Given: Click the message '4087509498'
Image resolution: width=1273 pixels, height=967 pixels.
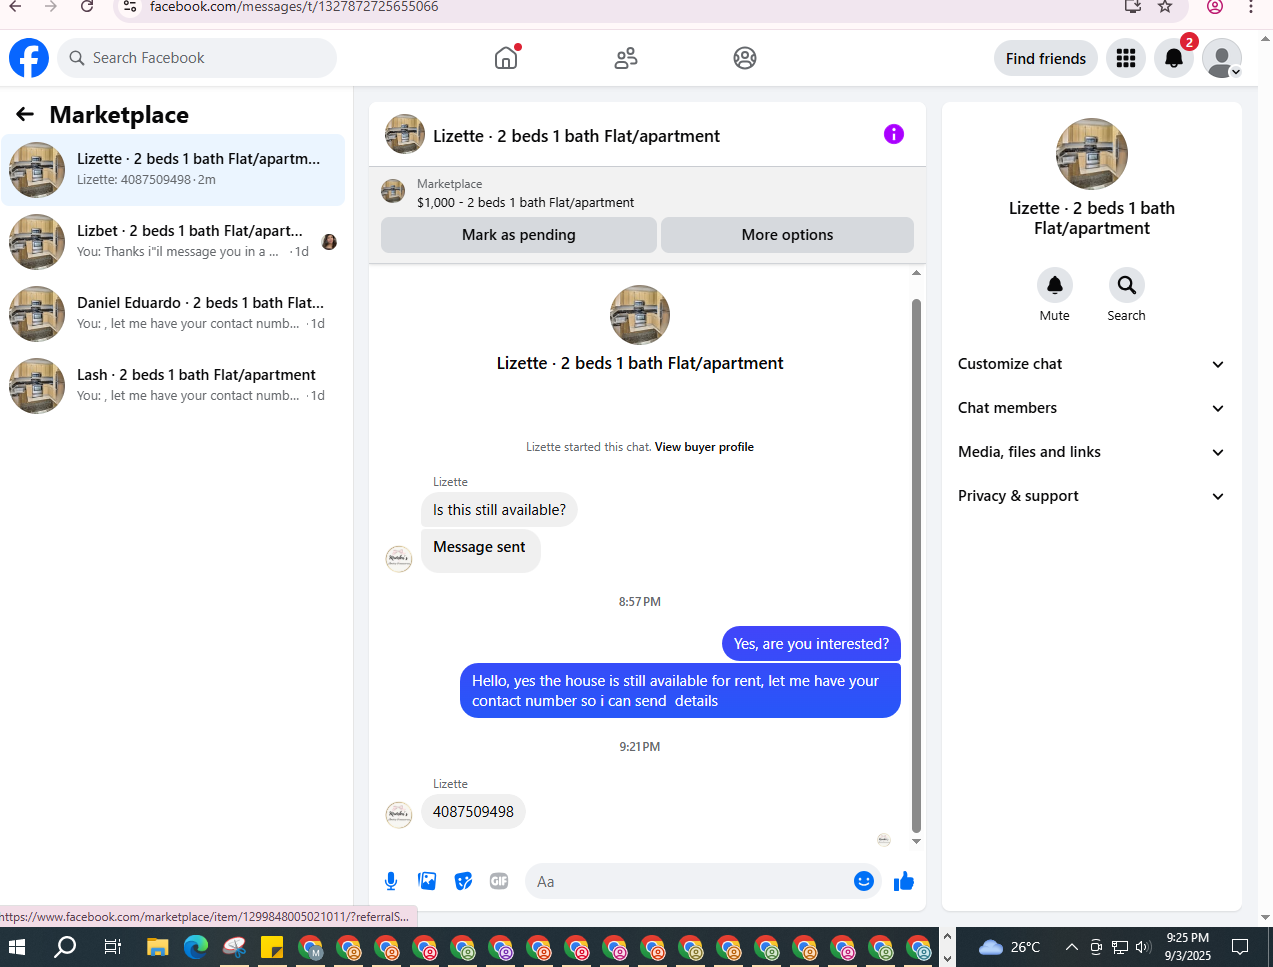Looking at the screenshot, I should click(473, 812).
